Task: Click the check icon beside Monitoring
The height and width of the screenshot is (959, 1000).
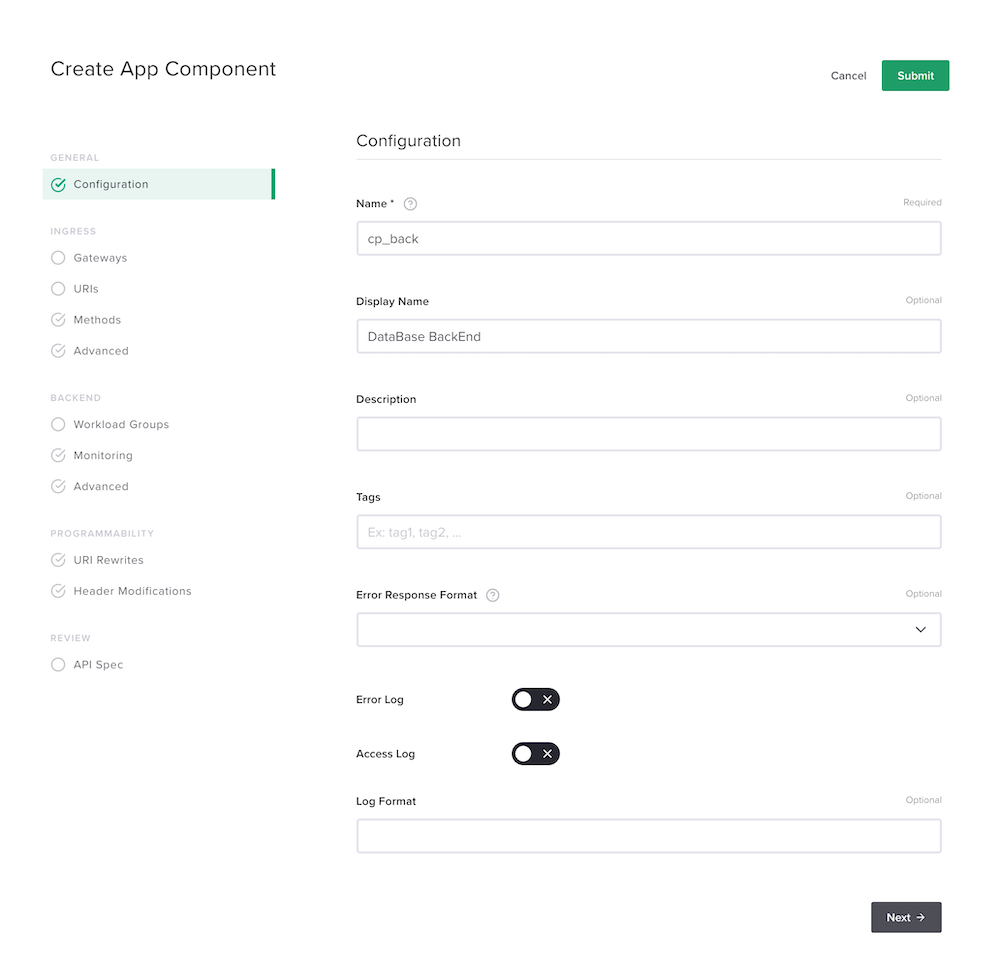Action: tap(58, 455)
